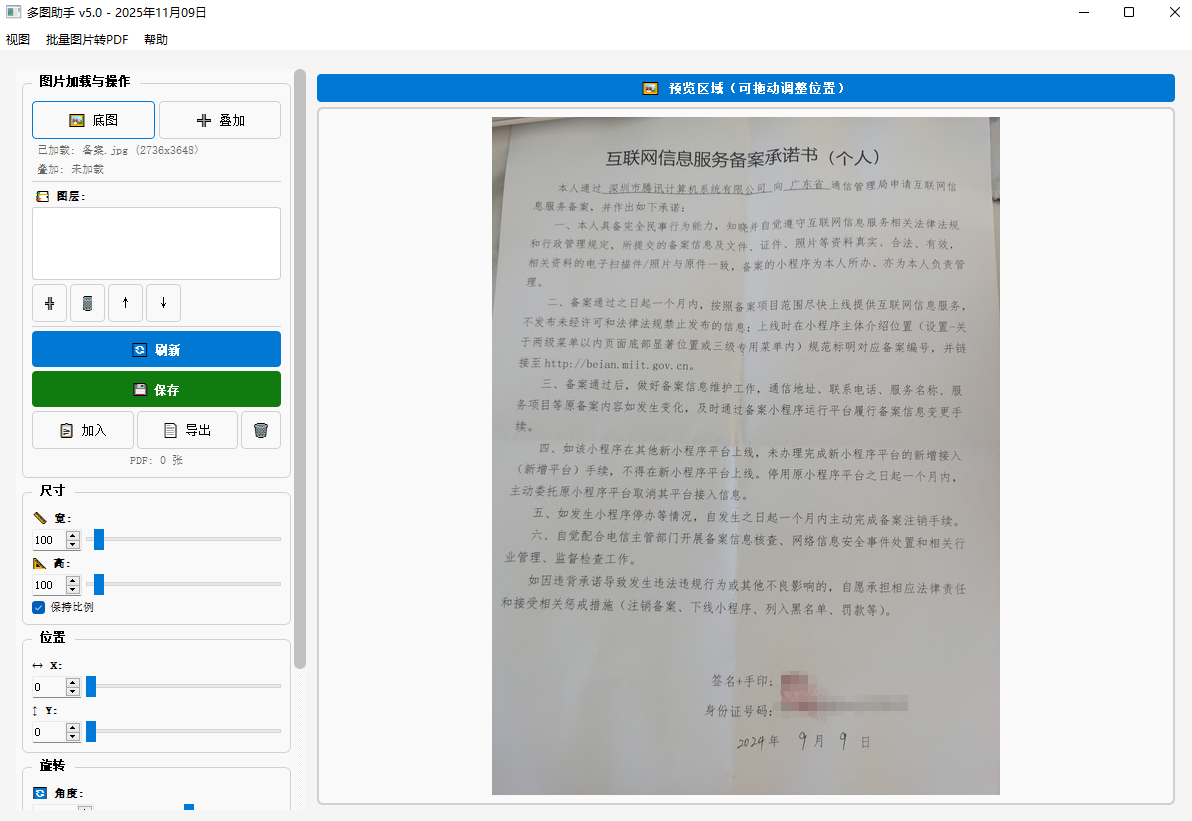Open the 批量图片转PDF menu
Image resolution: width=1192 pixels, height=821 pixels.
[x=86, y=39]
